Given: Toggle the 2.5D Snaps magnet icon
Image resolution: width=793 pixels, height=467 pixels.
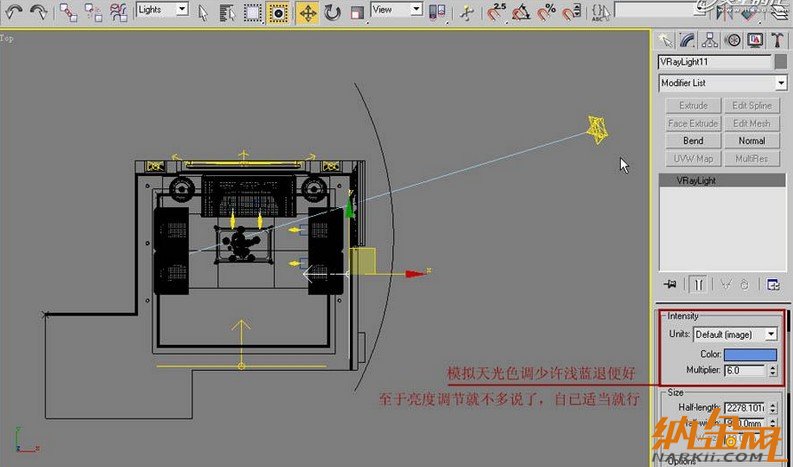Looking at the screenshot, I should [x=496, y=12].
